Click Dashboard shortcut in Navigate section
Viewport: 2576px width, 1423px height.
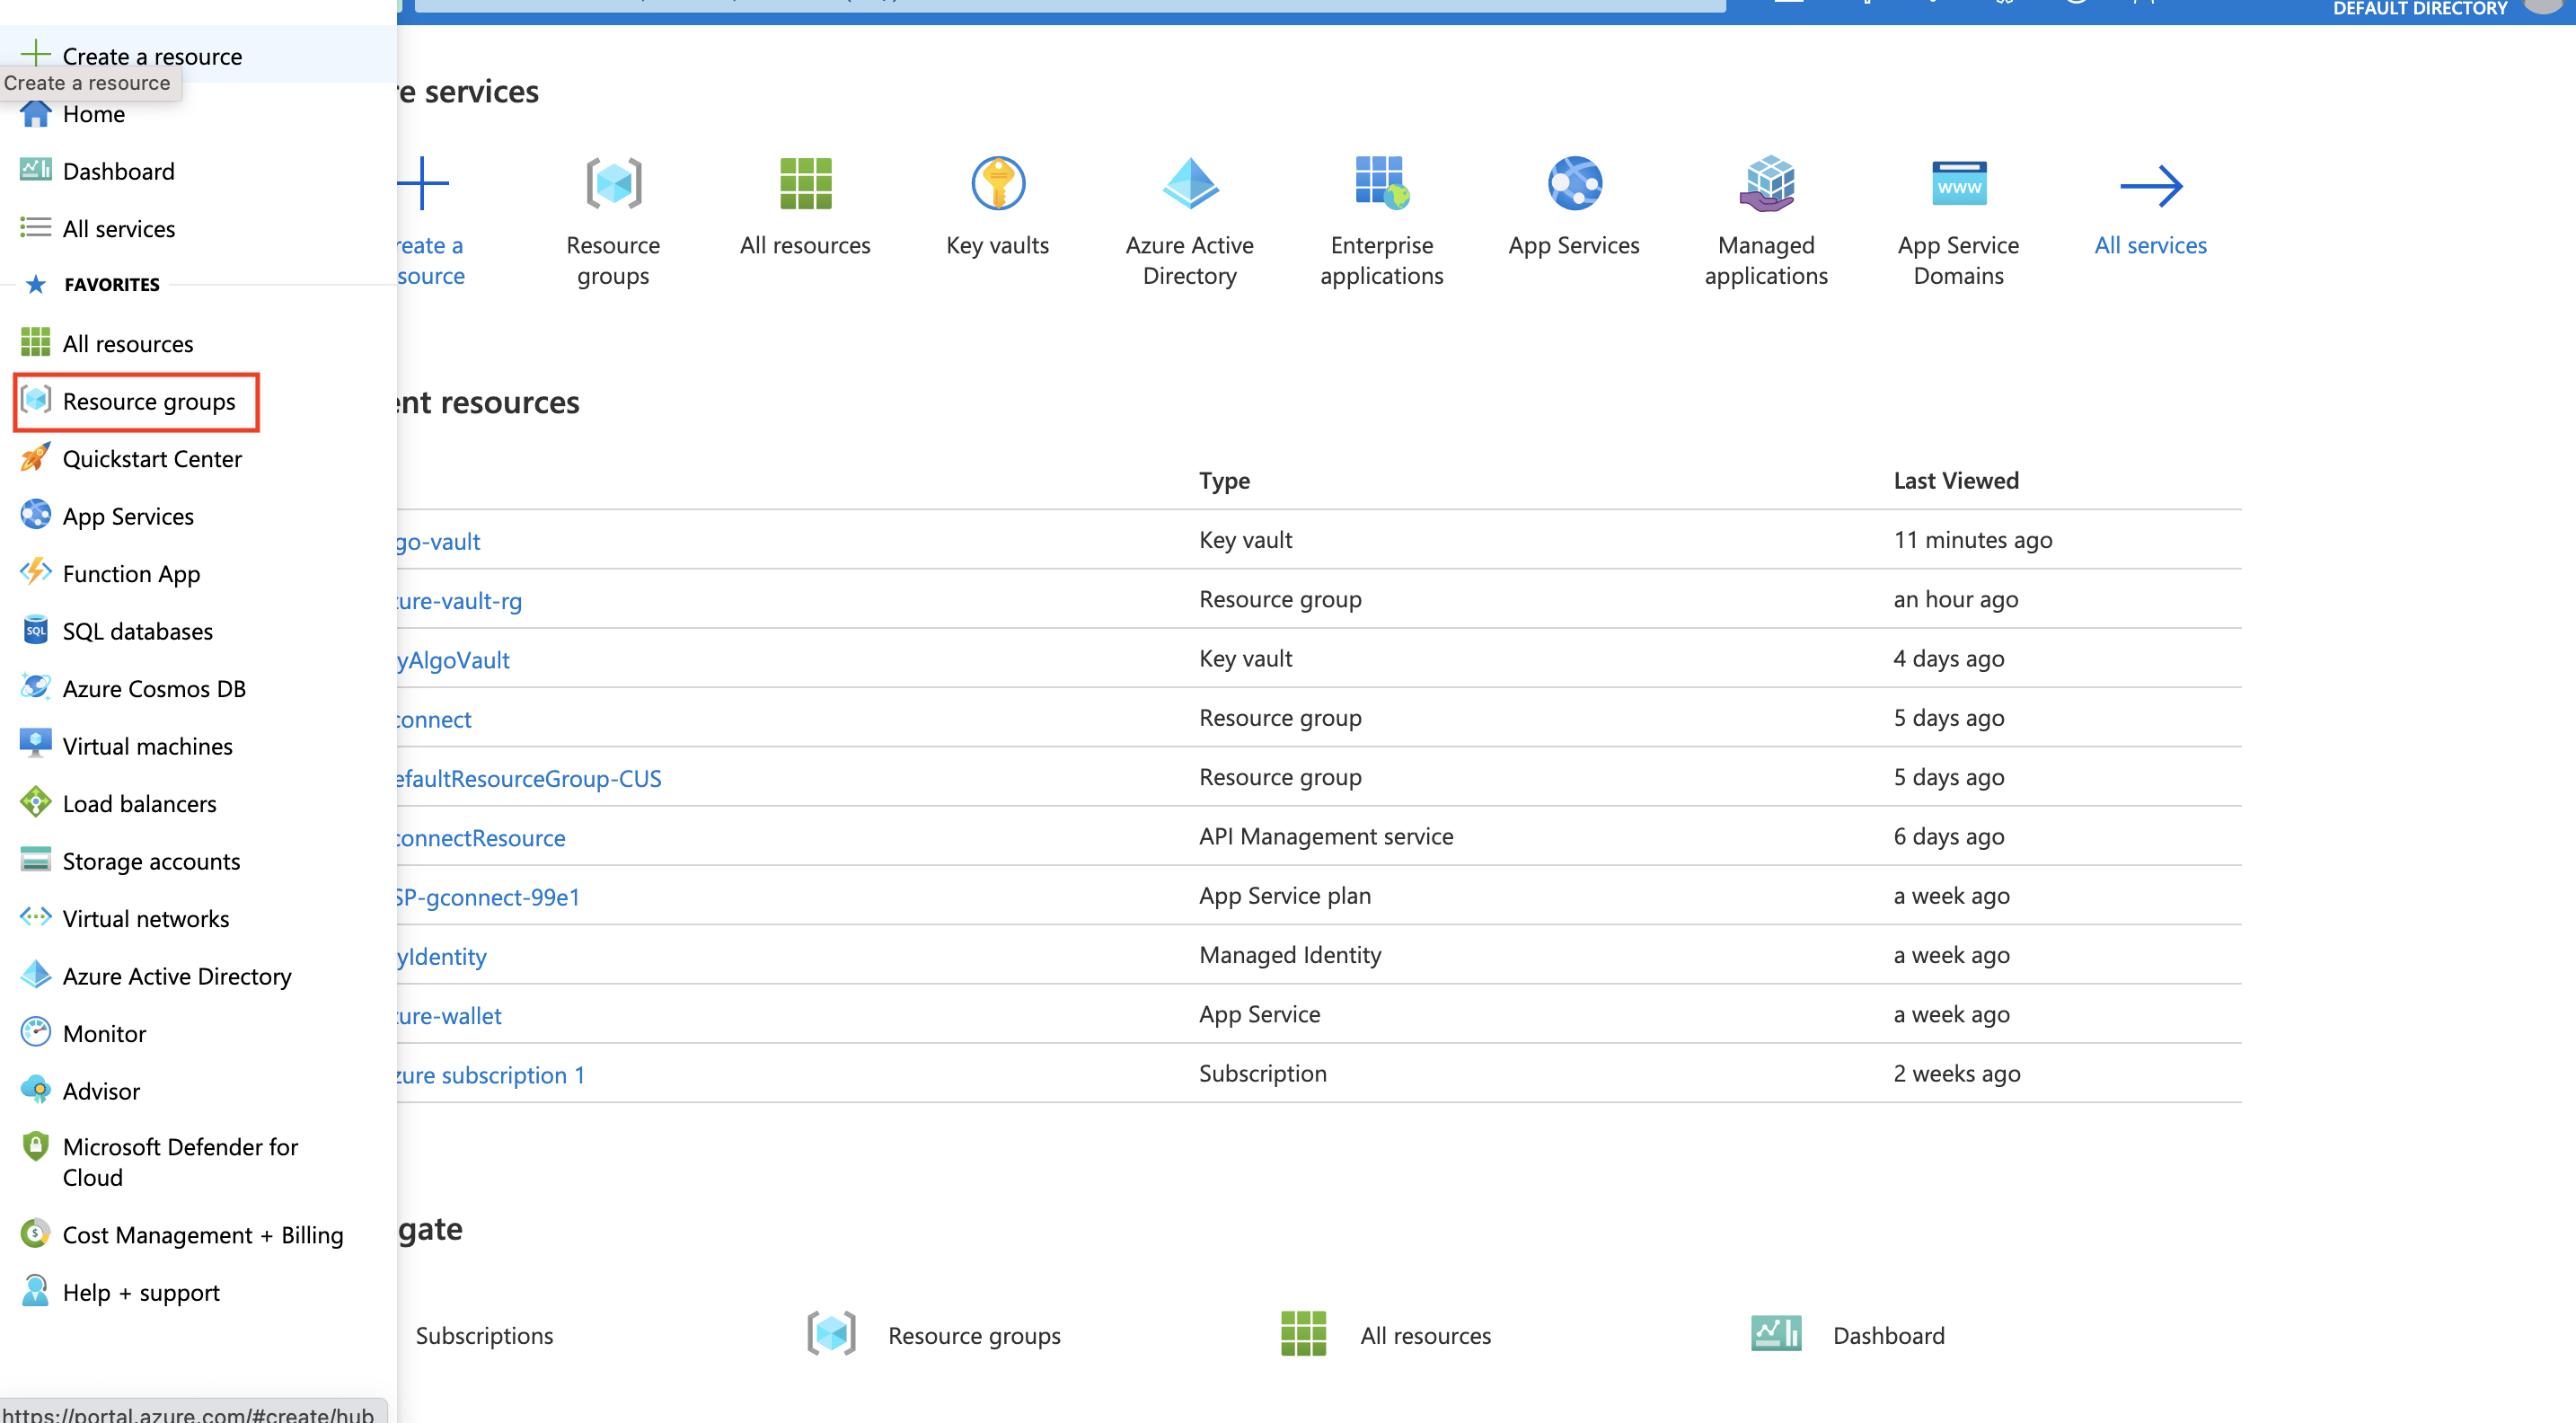pos(1887,1335)
